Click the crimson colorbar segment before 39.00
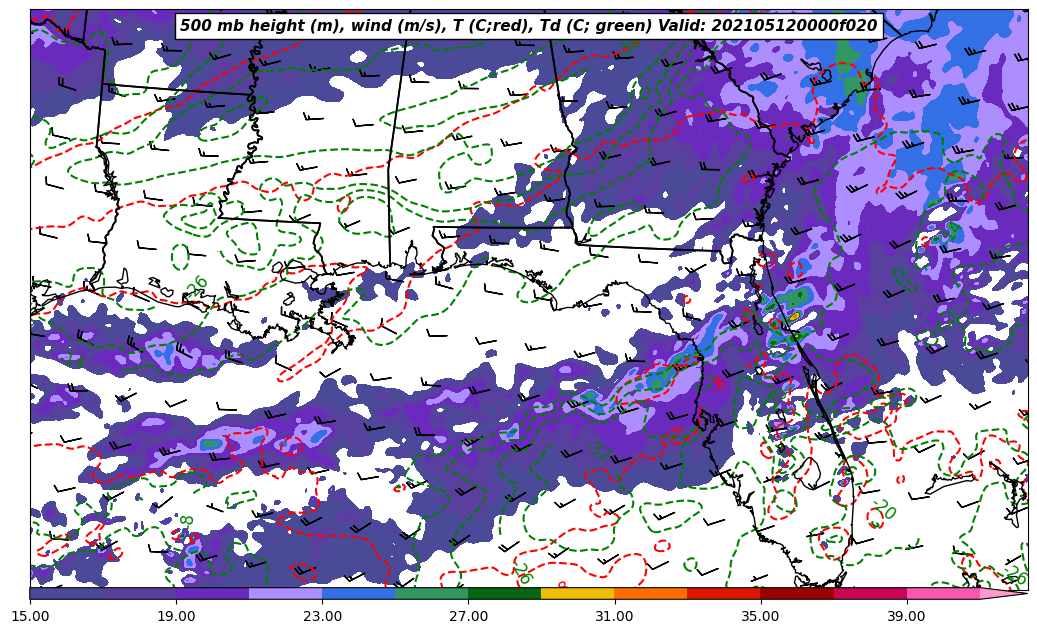 click(870, 593)
